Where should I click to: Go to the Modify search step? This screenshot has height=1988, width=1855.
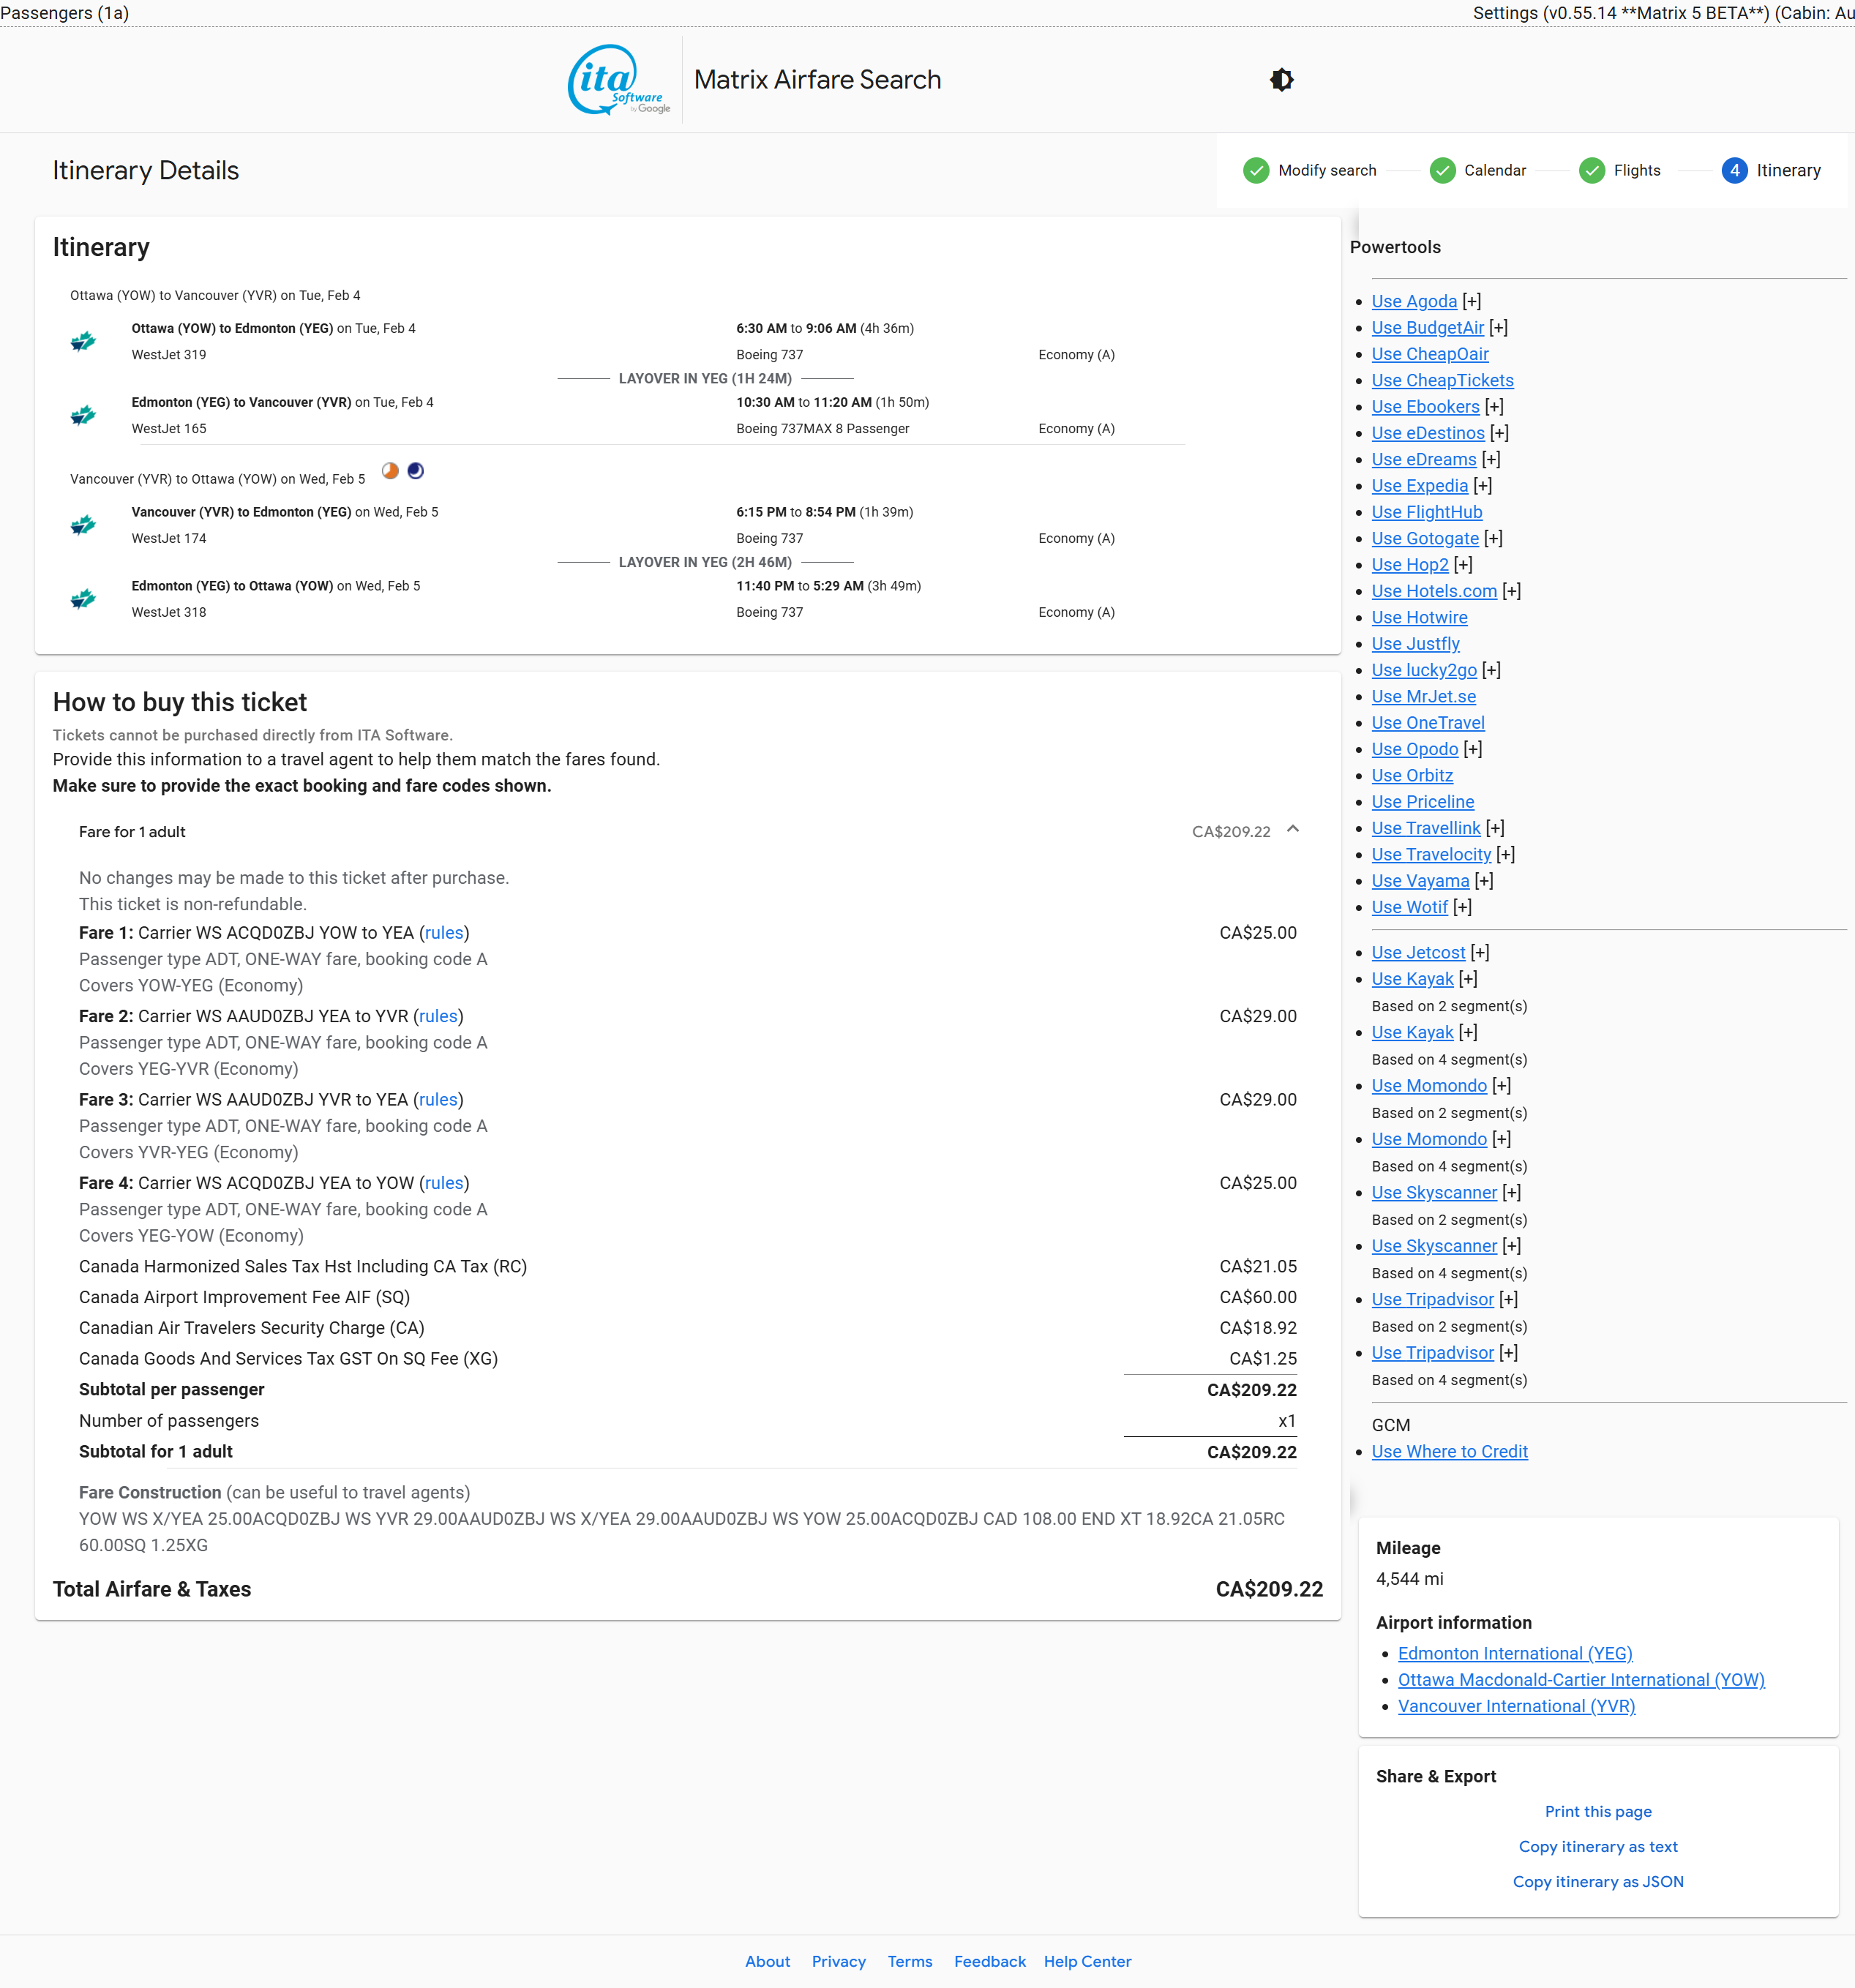[x=1326, y=171]
